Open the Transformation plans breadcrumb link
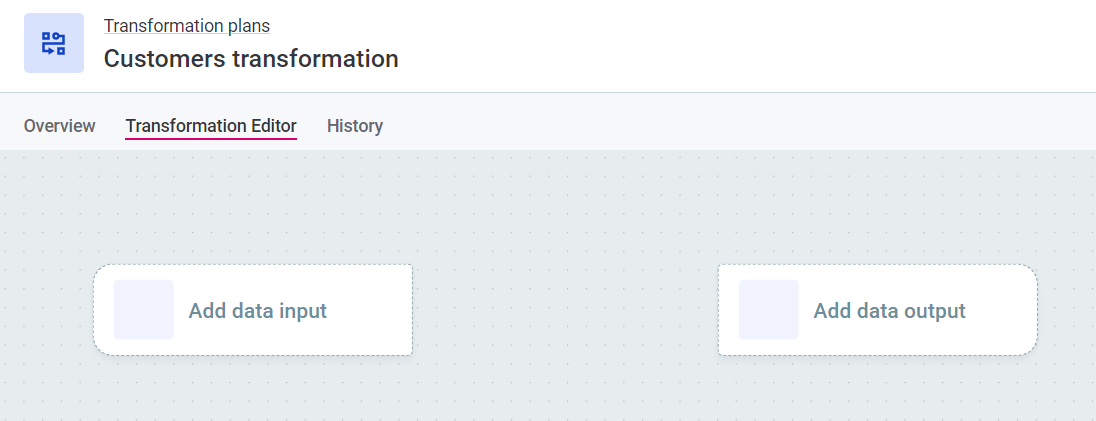 coord(187,26)
